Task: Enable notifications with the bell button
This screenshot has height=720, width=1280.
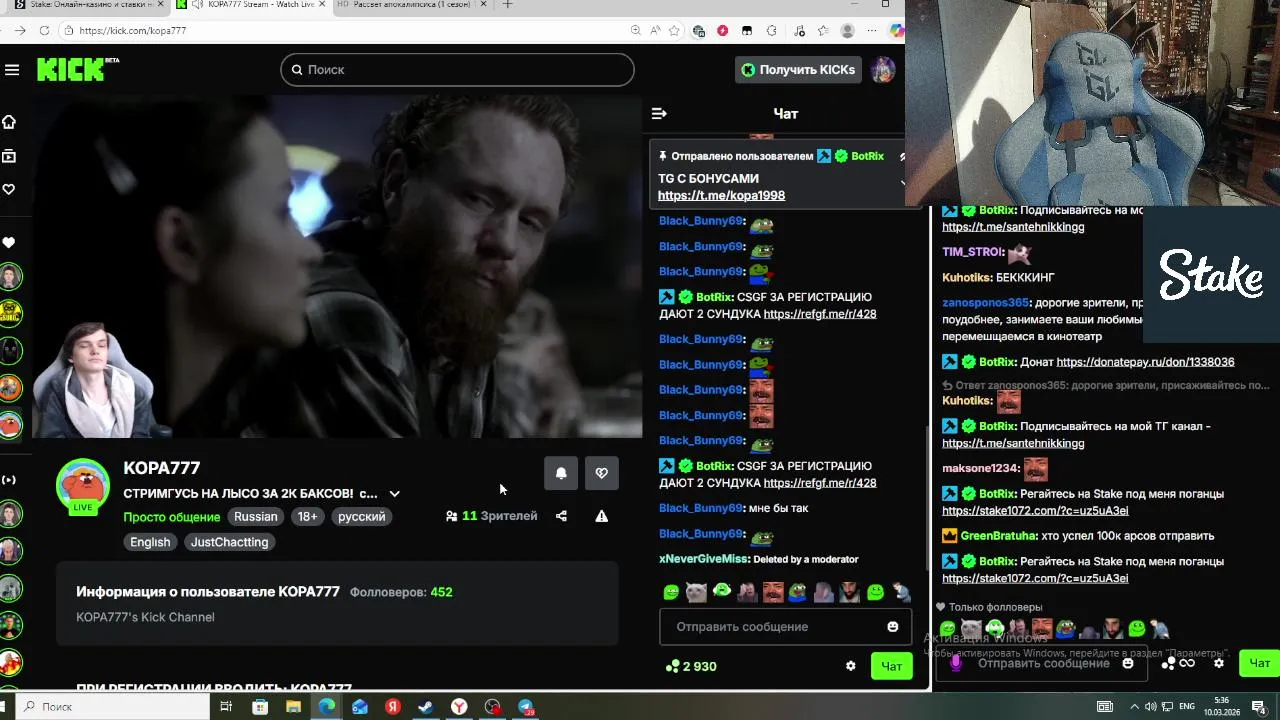Action: pos(561,473)
